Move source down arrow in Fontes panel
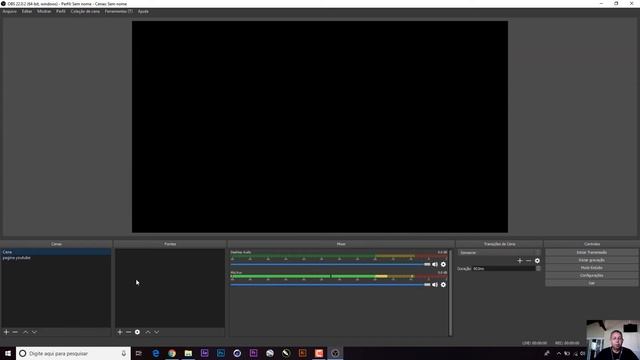 157,332
